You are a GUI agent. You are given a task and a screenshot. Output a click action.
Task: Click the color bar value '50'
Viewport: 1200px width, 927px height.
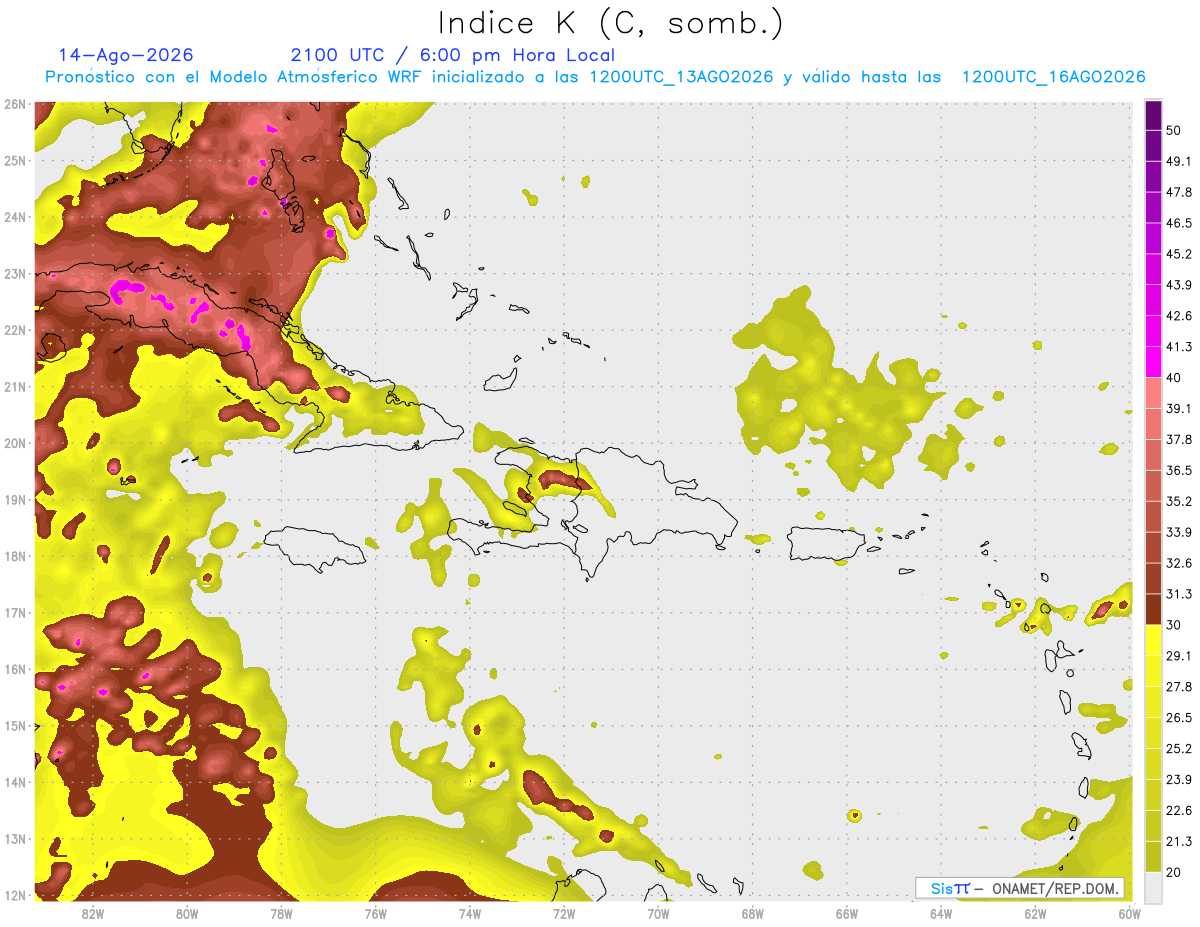1173,130
